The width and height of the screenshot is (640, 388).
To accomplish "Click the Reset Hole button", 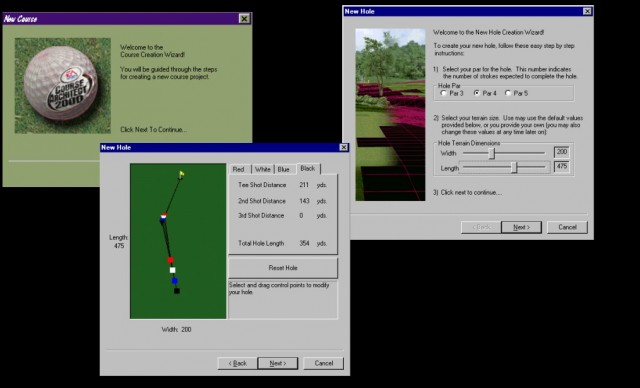I will pos(283,268).
